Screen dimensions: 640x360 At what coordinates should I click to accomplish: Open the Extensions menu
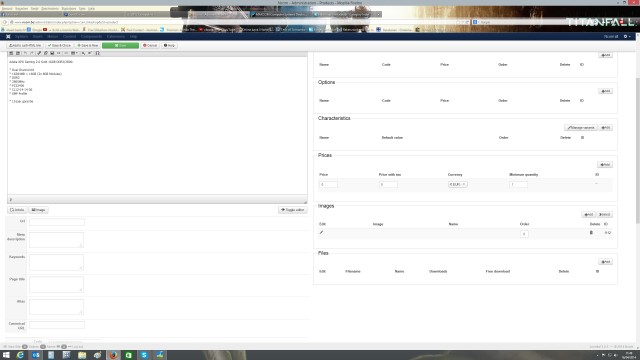[x=116, y=36]
